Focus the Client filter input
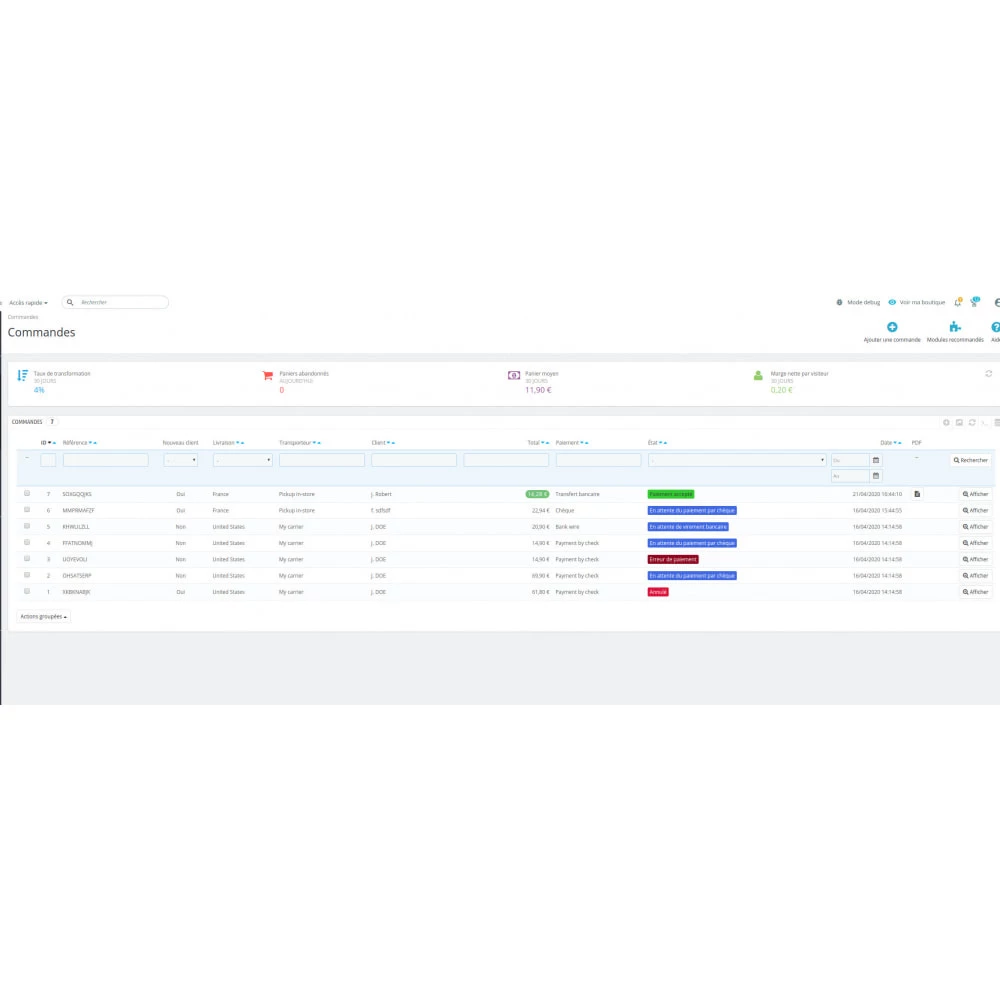The width and height of the screenshot is (1000, 1000). pyautogui.click(x=414, y=460)
